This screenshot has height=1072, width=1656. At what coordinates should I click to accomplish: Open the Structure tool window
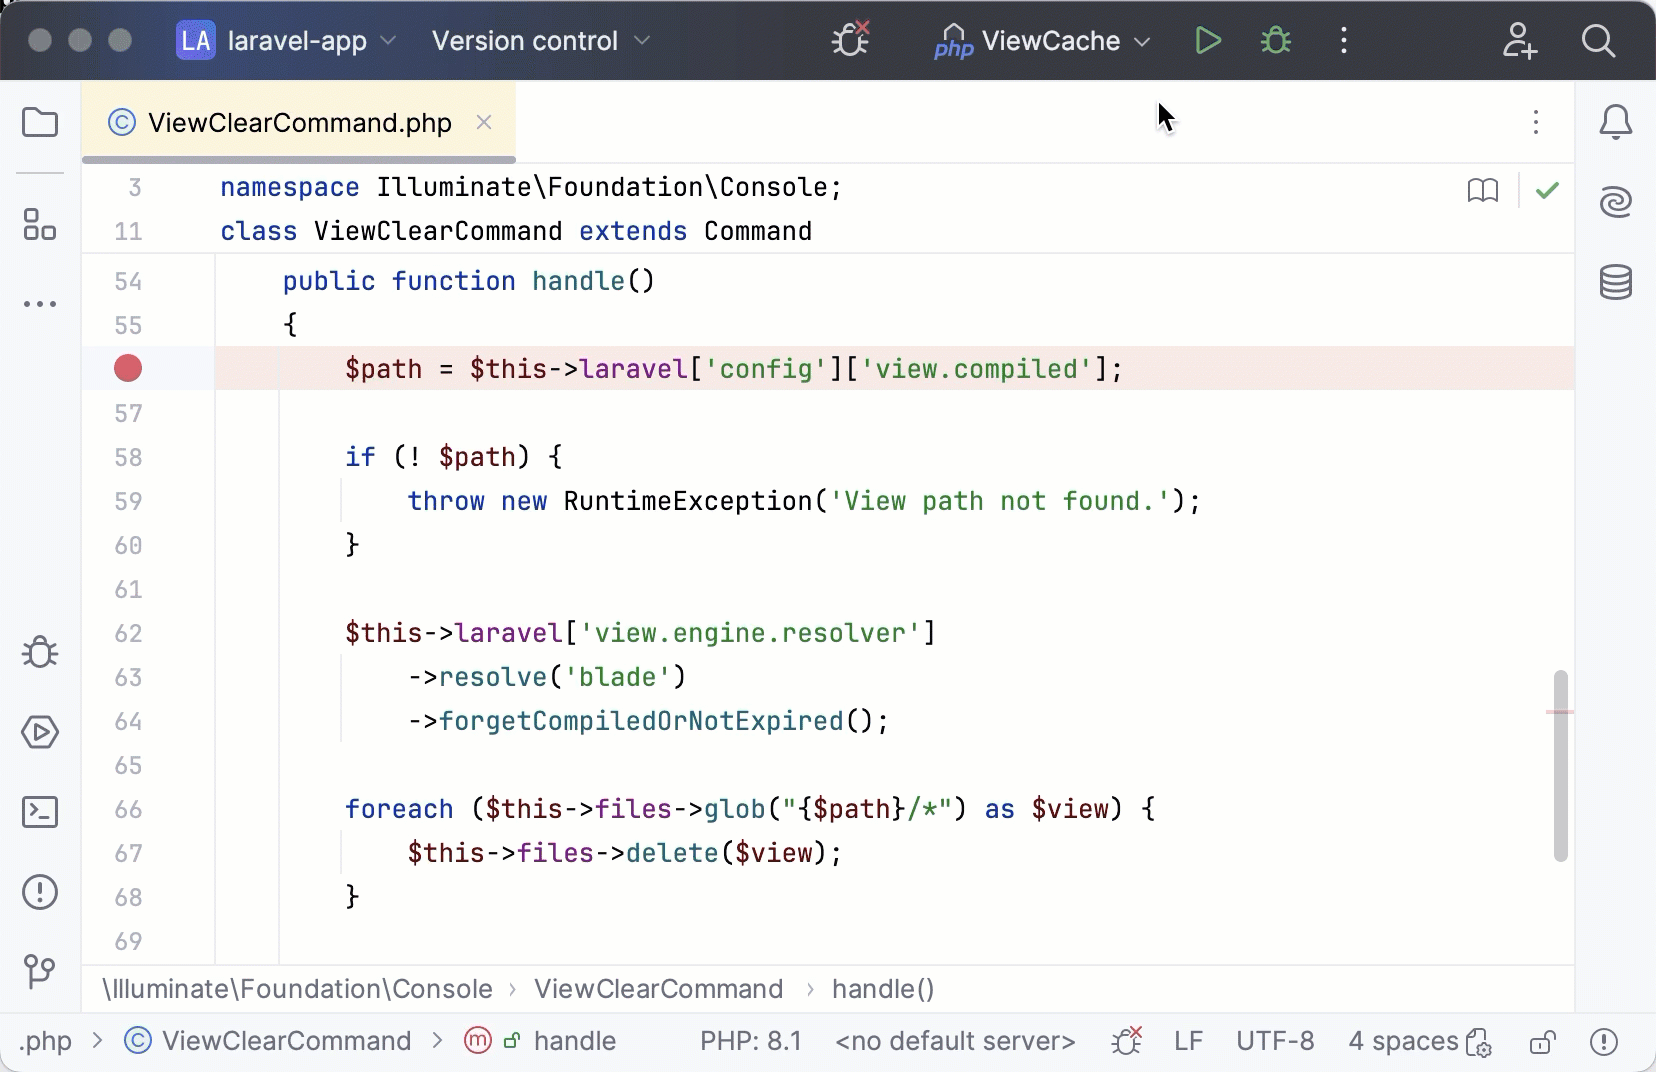click(x=40, y=224)
